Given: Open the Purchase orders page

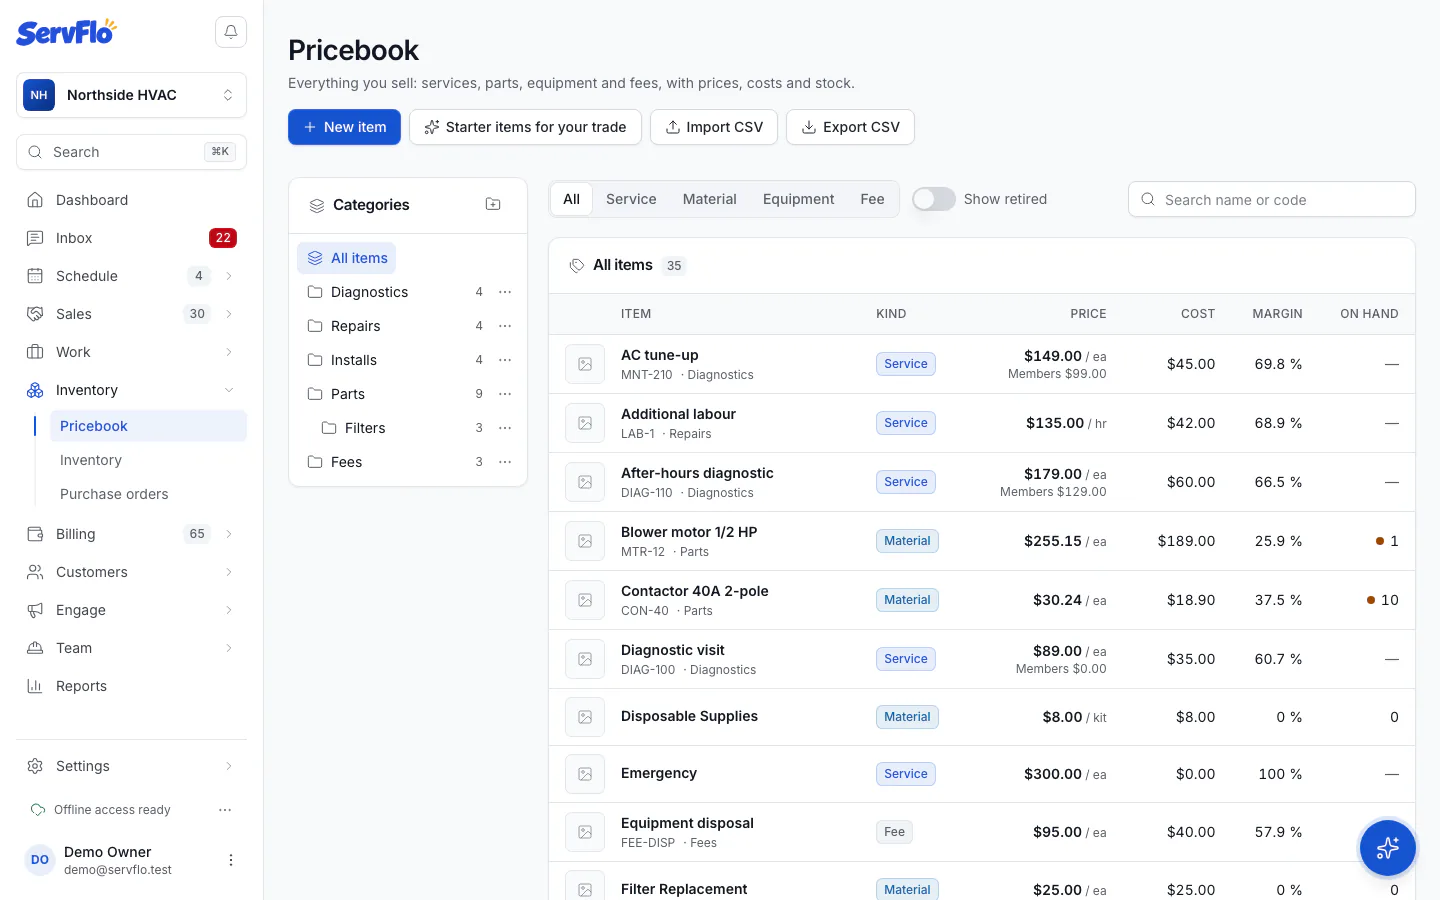Looking at the screenshot, I should [x=114, y=494].
